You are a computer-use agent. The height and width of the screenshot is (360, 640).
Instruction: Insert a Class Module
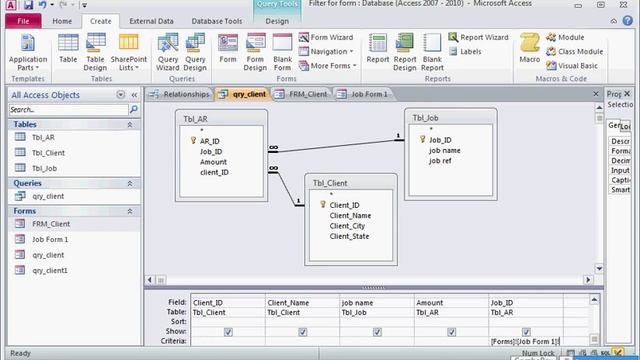[575, 51]
